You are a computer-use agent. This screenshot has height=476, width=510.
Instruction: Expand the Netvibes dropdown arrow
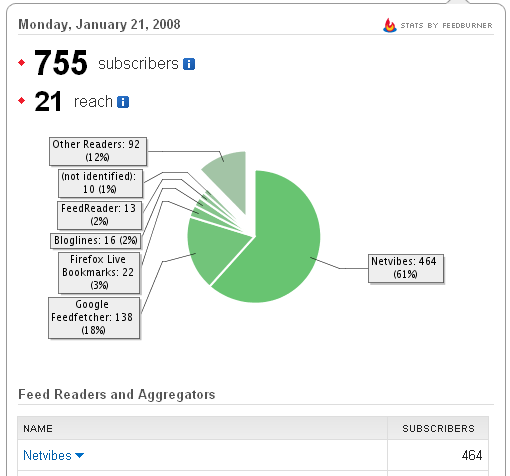click(80, 455)
